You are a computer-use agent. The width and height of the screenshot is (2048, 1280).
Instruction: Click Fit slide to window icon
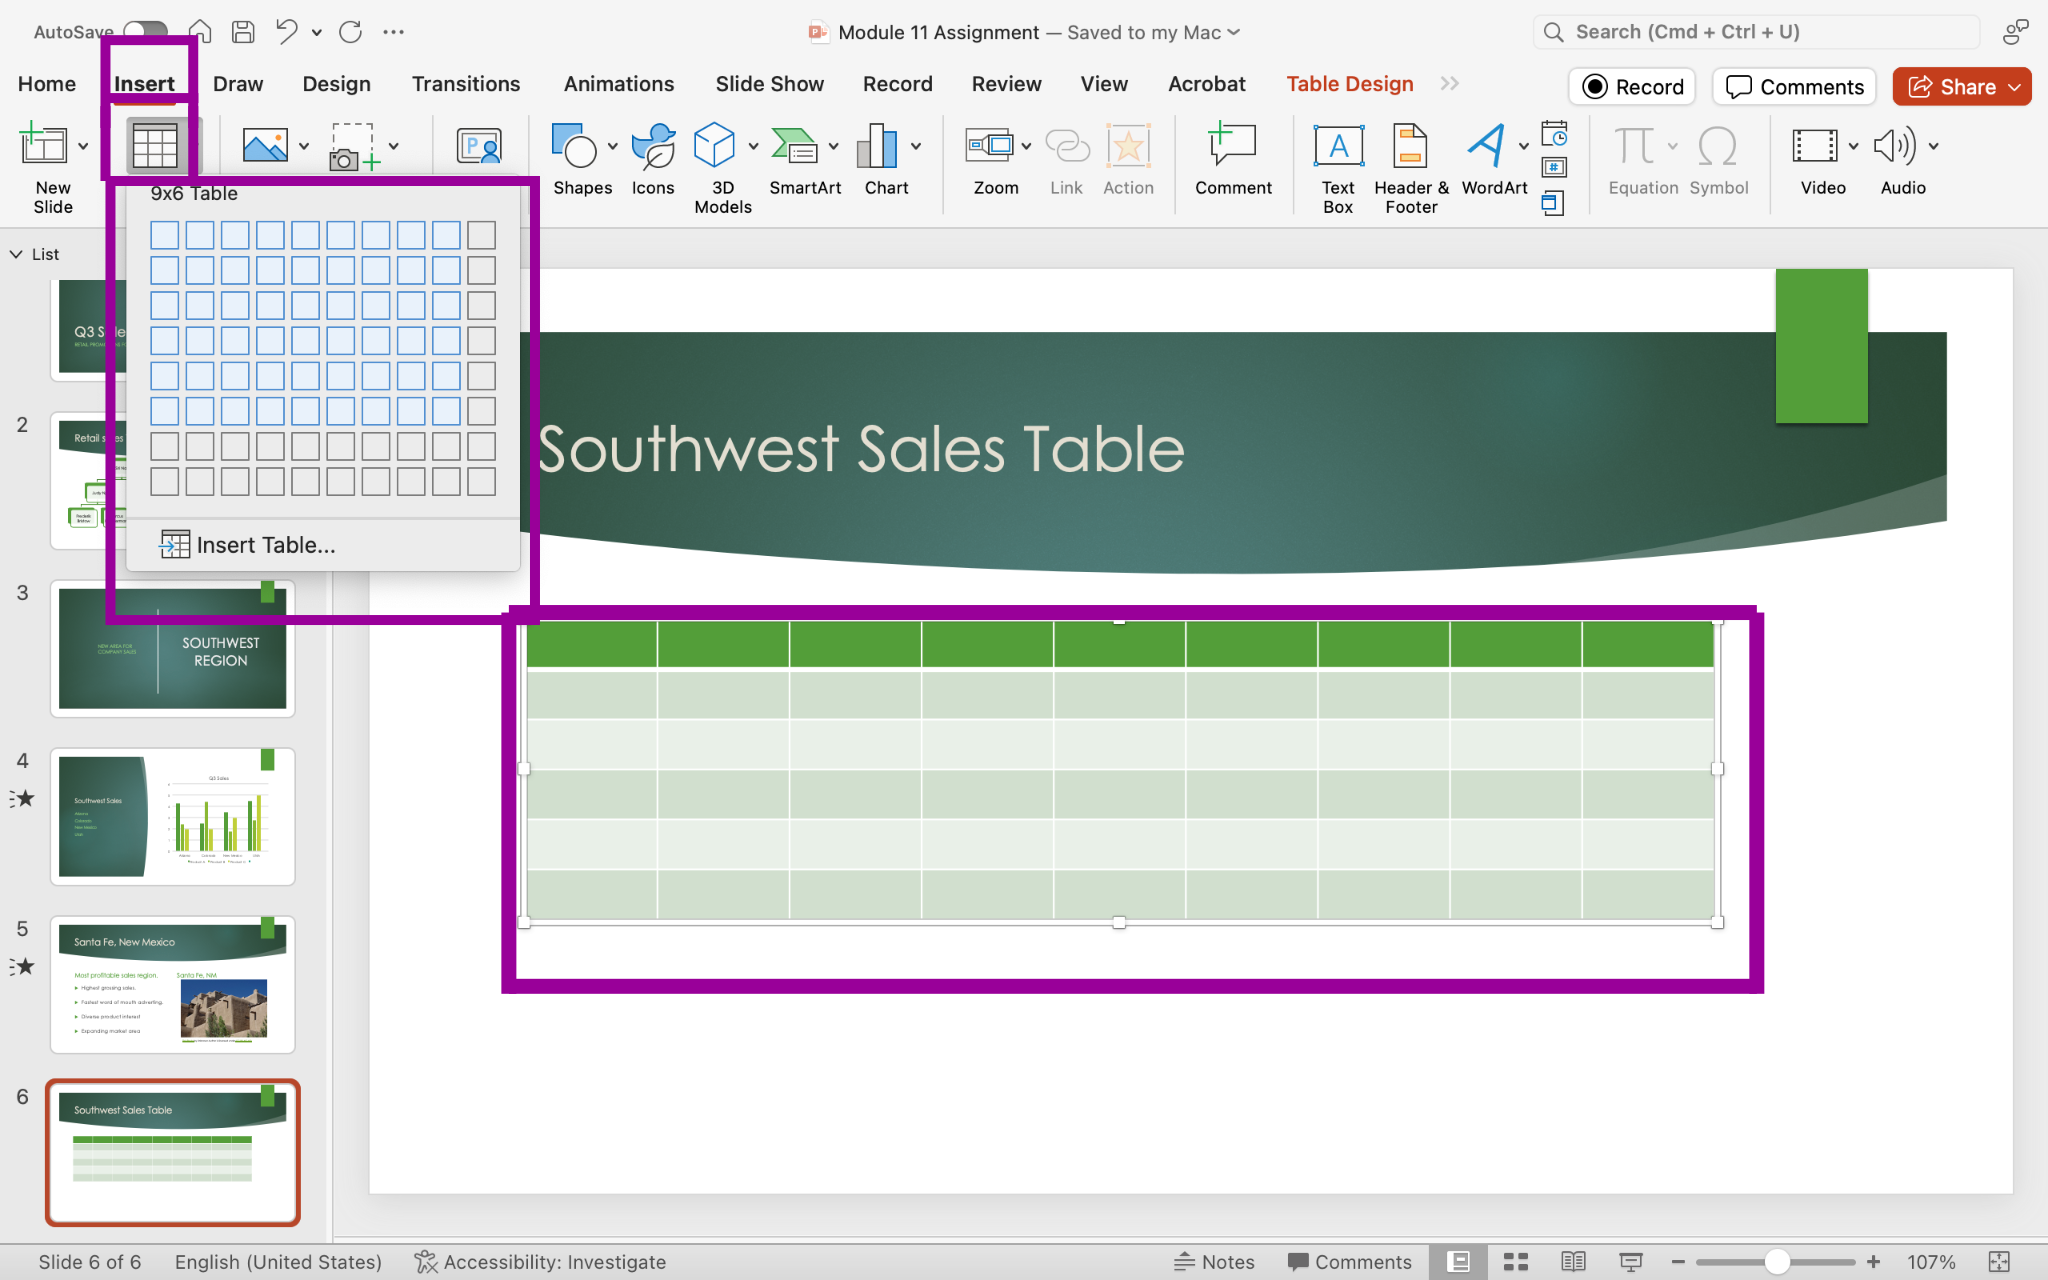[x=1999, y=1262]
